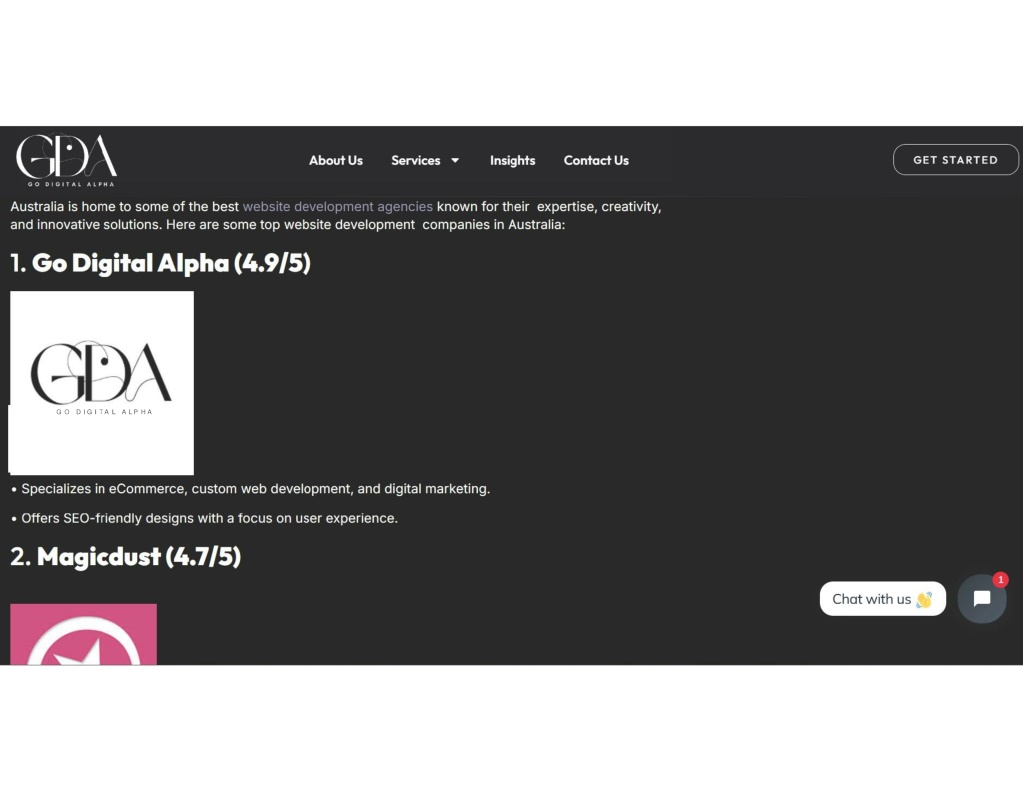Open the chat widget speech bubble icon
This screenshot has width=1024, height=791.
click(x=982, y=598)
